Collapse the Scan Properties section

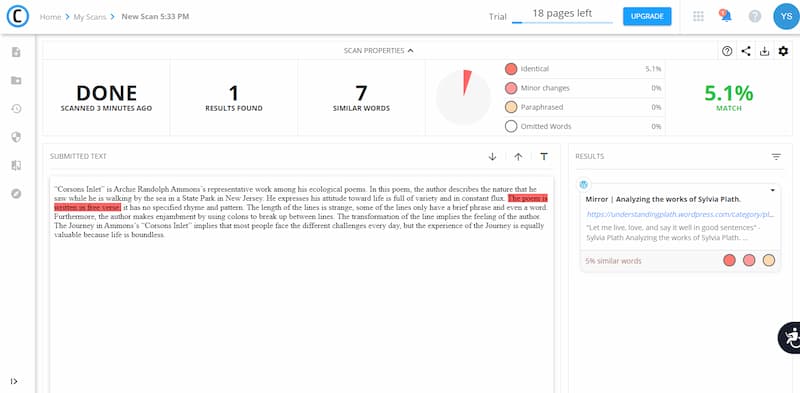[379, 51]
